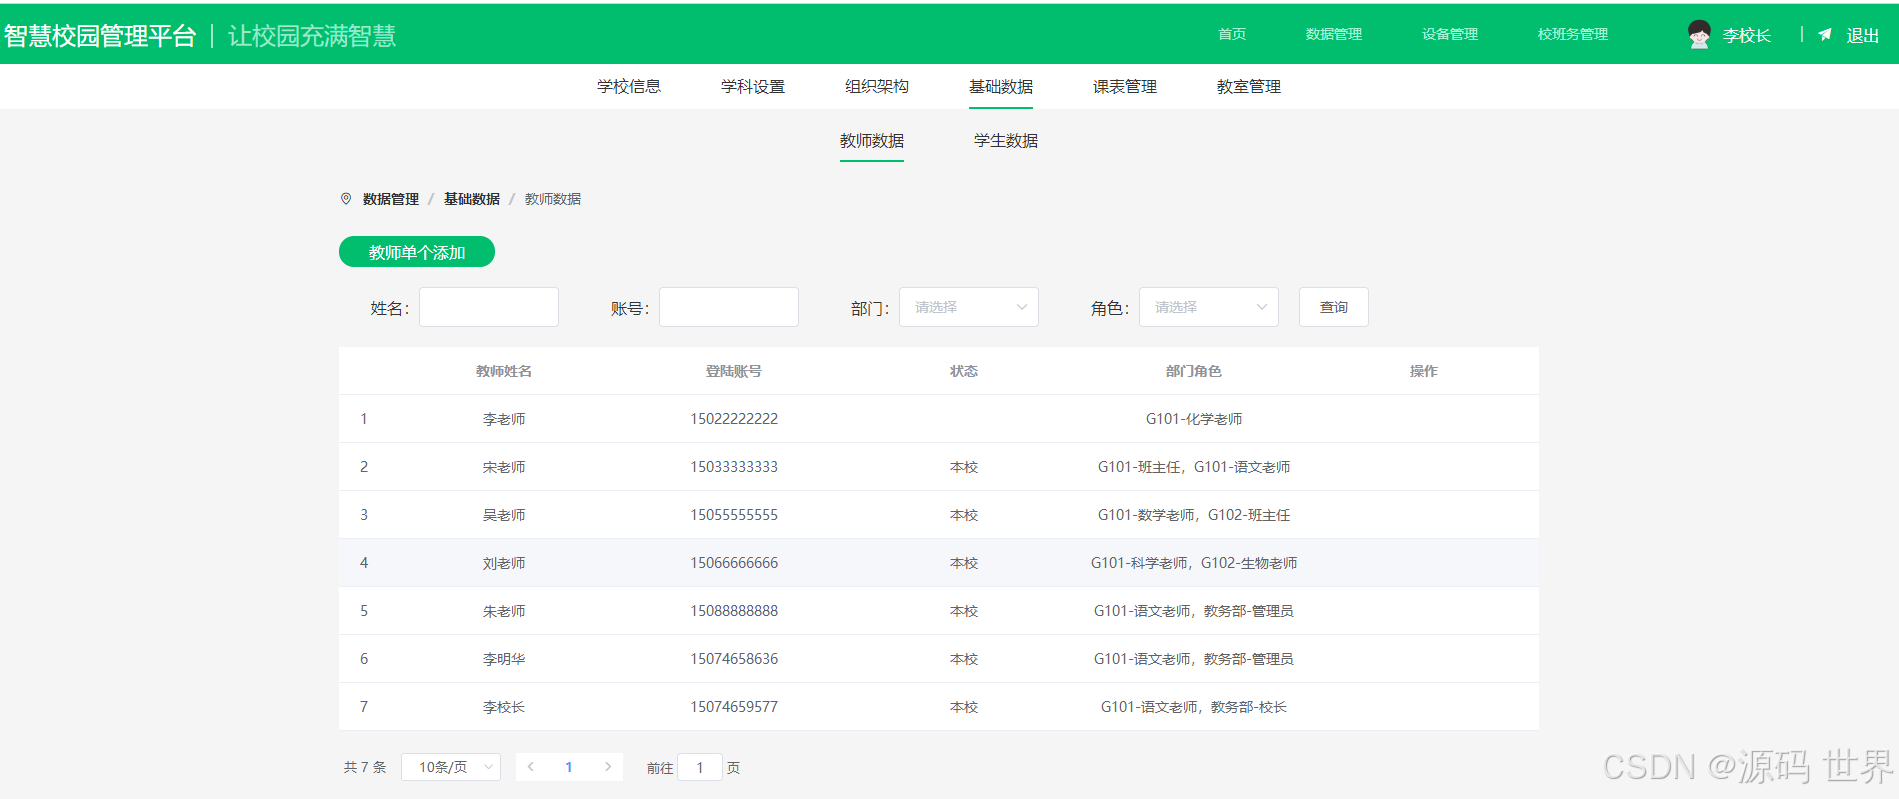This screenshot has height=799, width=1899.
Task: Select the 吴老师 name cell
Action: [504, 515]
